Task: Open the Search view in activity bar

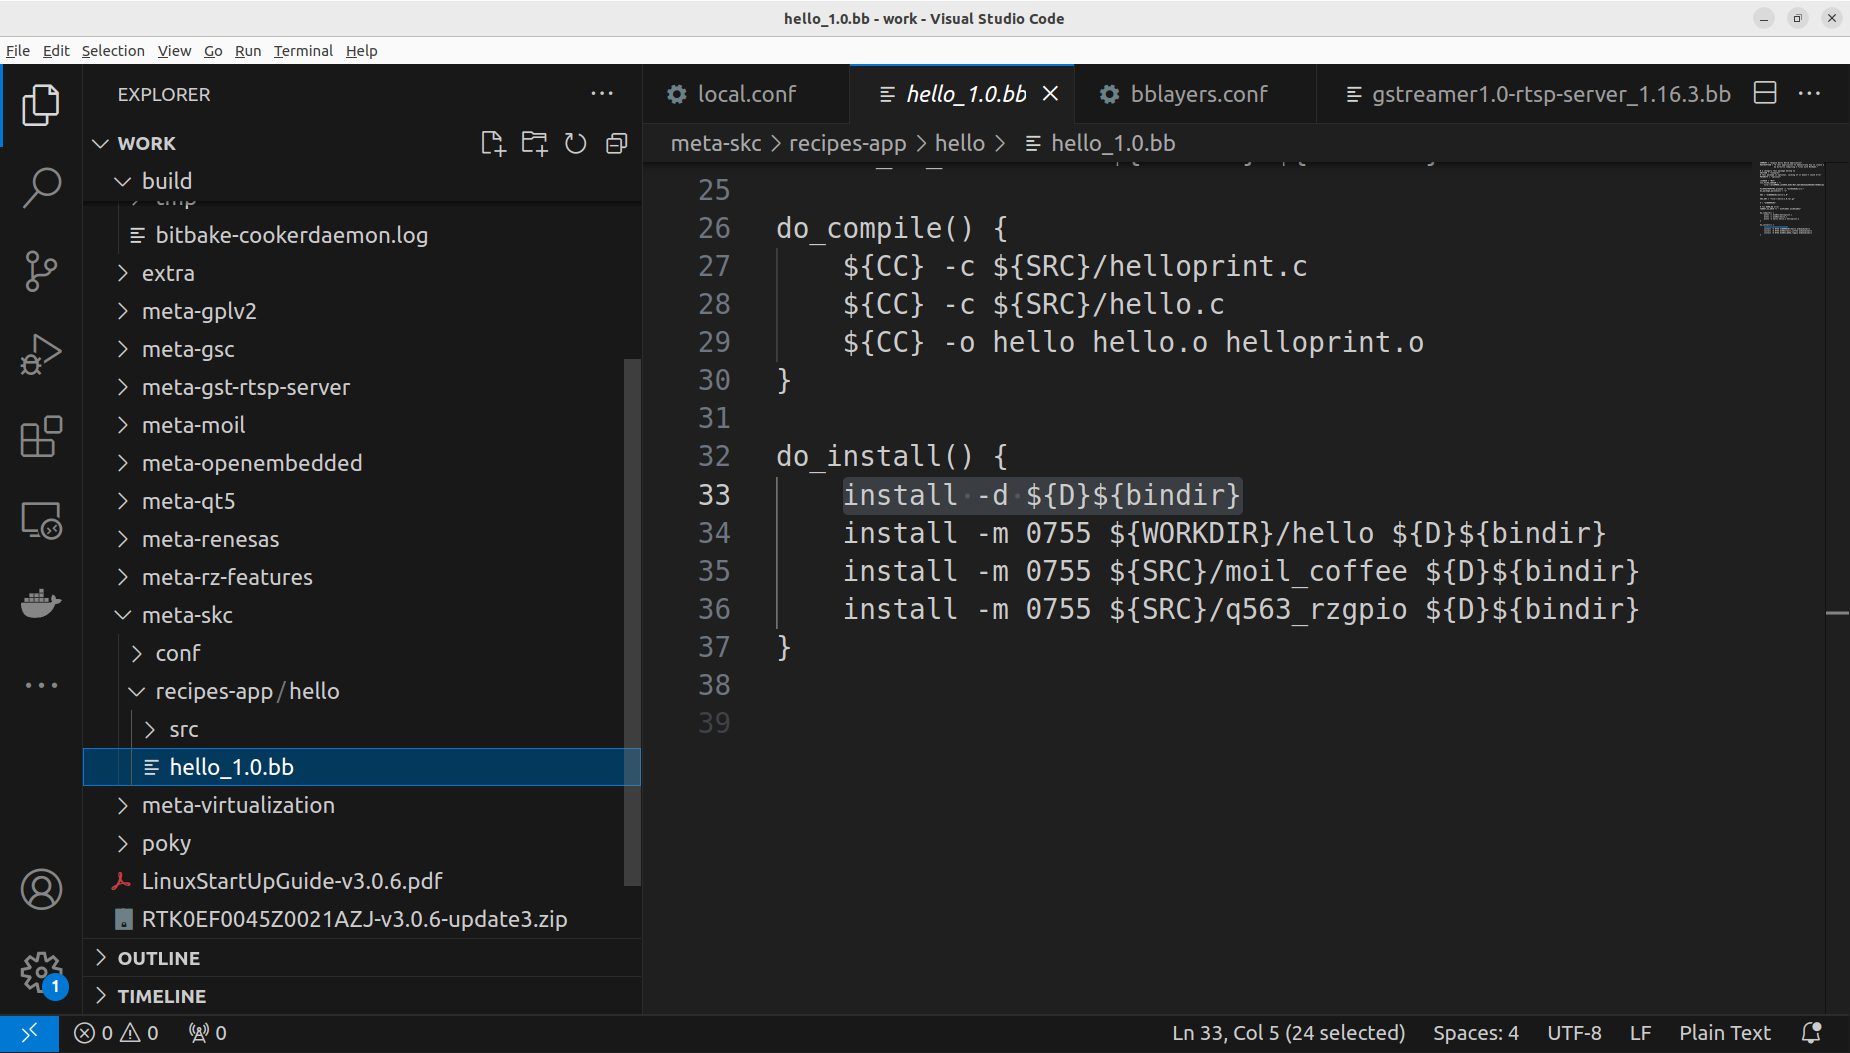Action: click(x=41, y=187)
